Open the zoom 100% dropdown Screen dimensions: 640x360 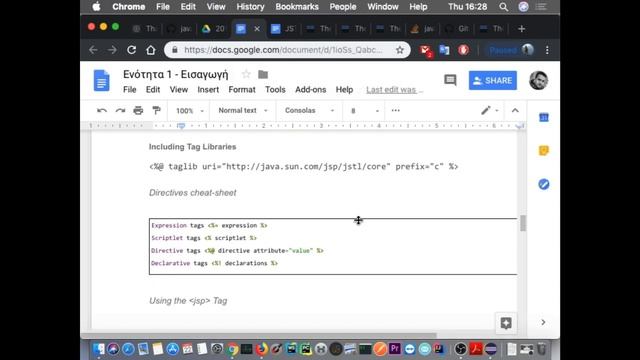[189, 110]
